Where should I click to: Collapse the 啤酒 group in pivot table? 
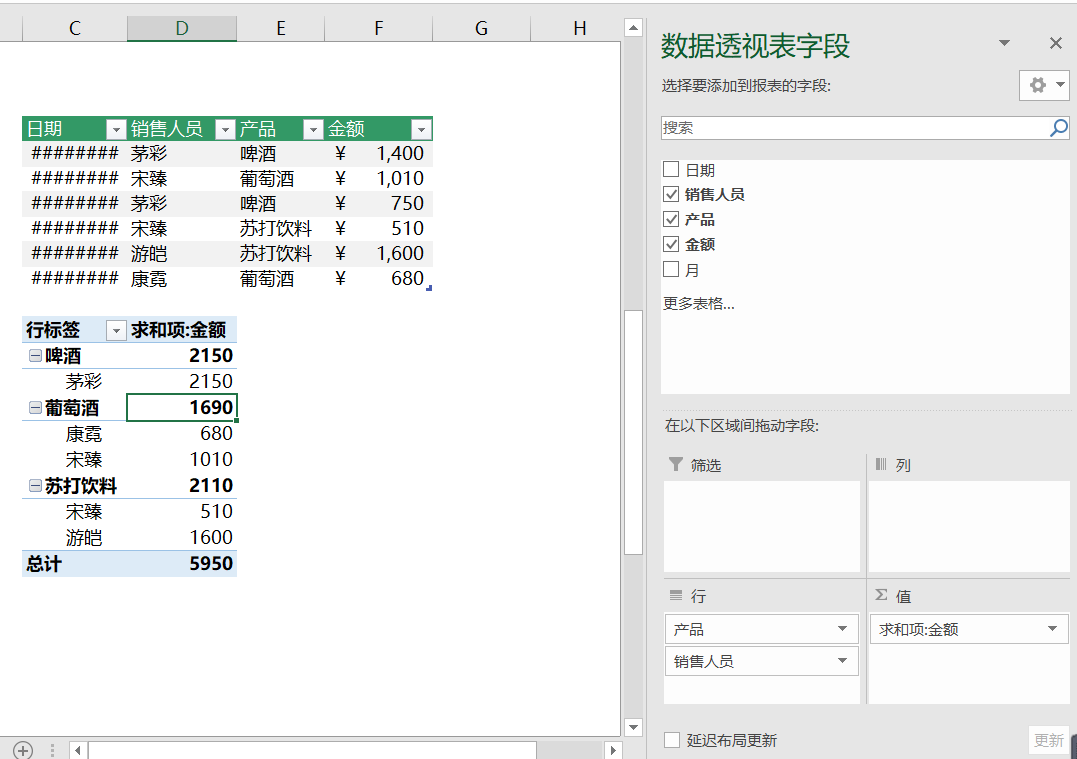pyautogui.click(x=35, y=356)
